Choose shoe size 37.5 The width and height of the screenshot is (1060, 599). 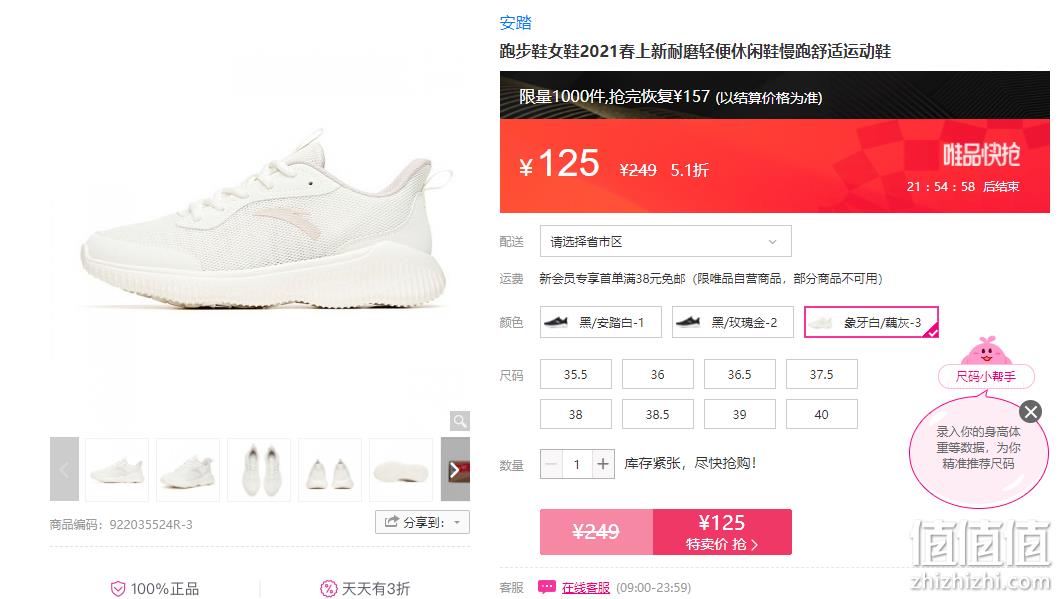[x=821, y=375]
